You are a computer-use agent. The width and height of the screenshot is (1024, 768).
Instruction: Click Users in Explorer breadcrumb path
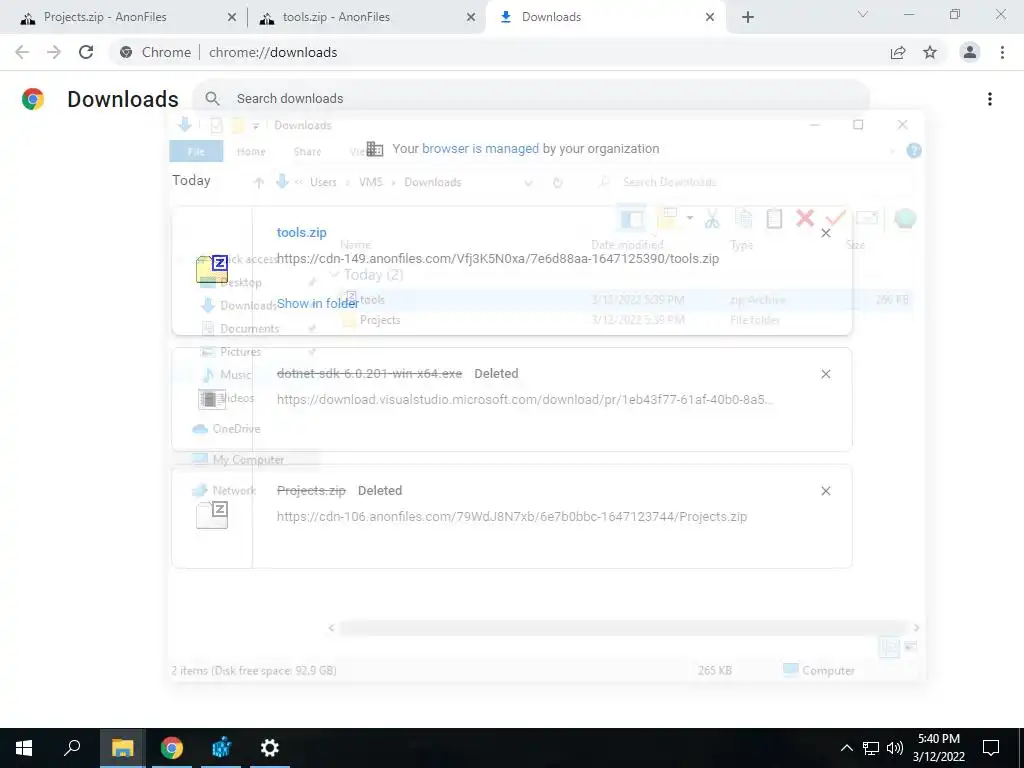[323, 182]
